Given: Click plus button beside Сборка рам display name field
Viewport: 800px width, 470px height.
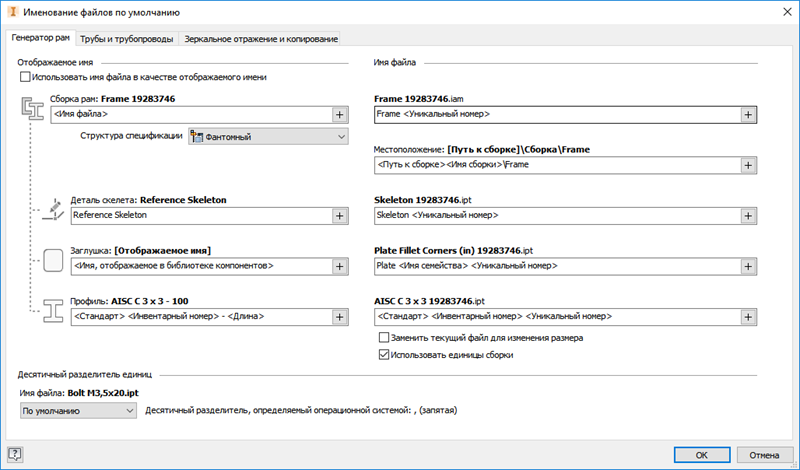Looking at the screenshot, I should click(x=340, y=115).
